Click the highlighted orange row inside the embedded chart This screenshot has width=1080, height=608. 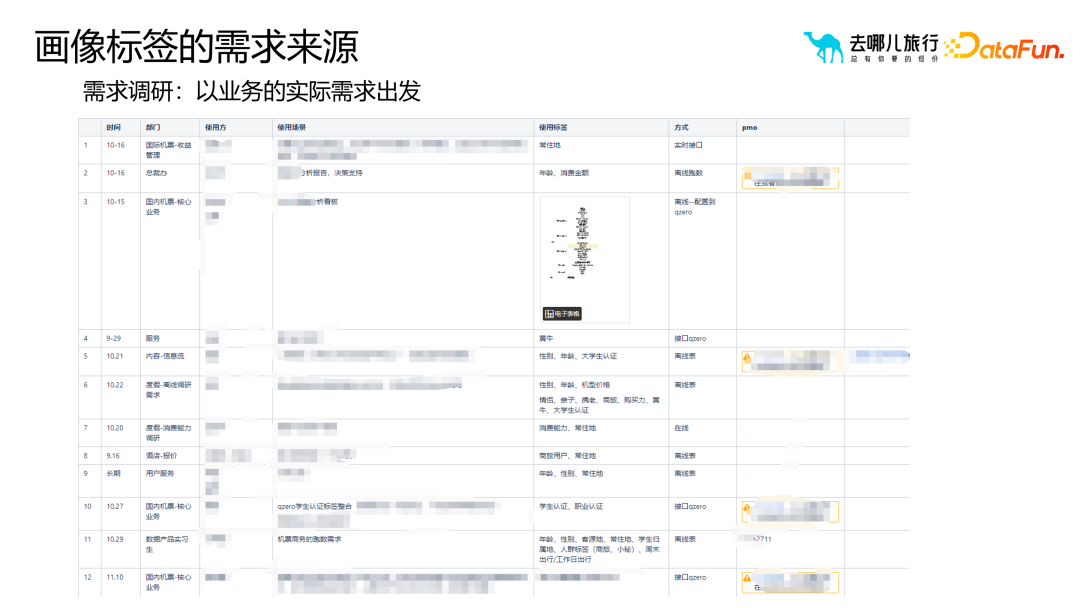pyautogui.click(x=583, y=246)
